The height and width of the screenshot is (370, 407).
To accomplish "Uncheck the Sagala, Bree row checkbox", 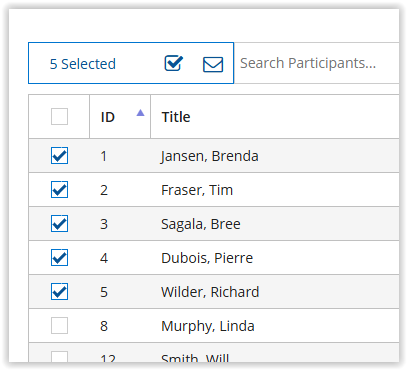I will 59,224.
